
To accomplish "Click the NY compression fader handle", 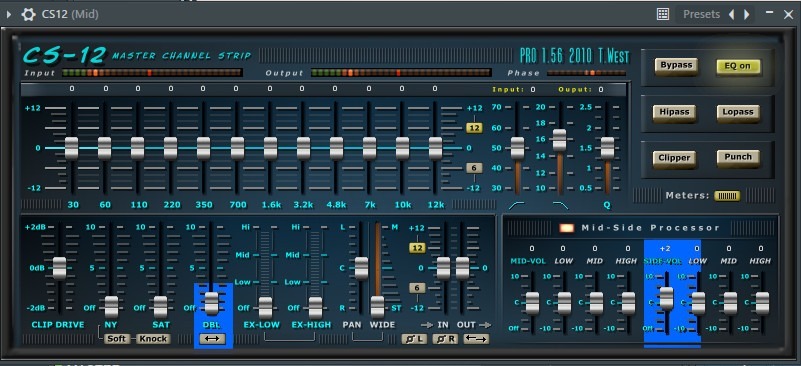I will tap(111, 307).
